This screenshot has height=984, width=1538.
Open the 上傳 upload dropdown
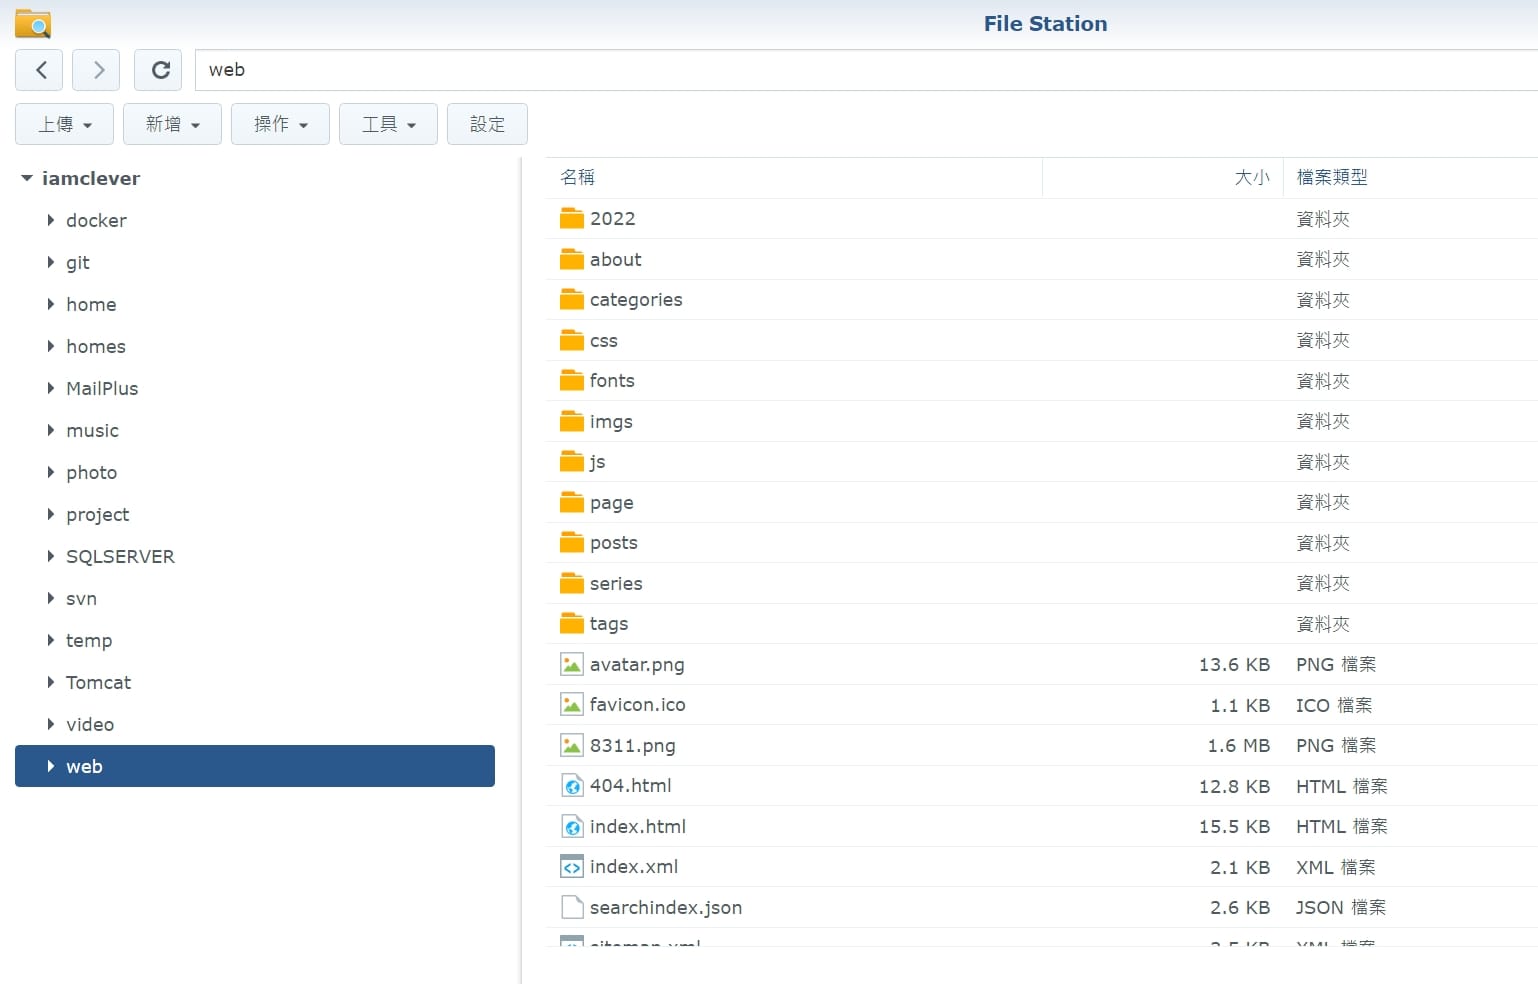coord(64,124)
